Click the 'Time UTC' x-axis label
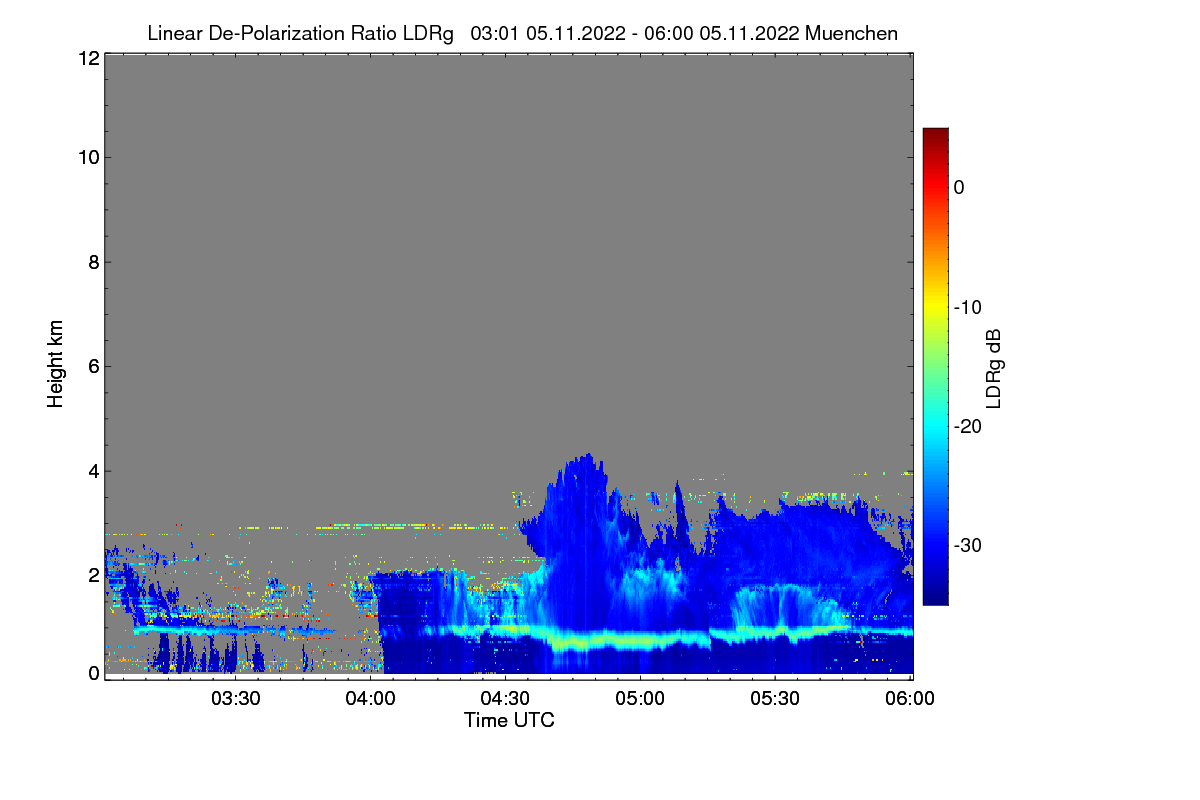This screenshot has height=800, width=1200. click(x=509, y=720)
